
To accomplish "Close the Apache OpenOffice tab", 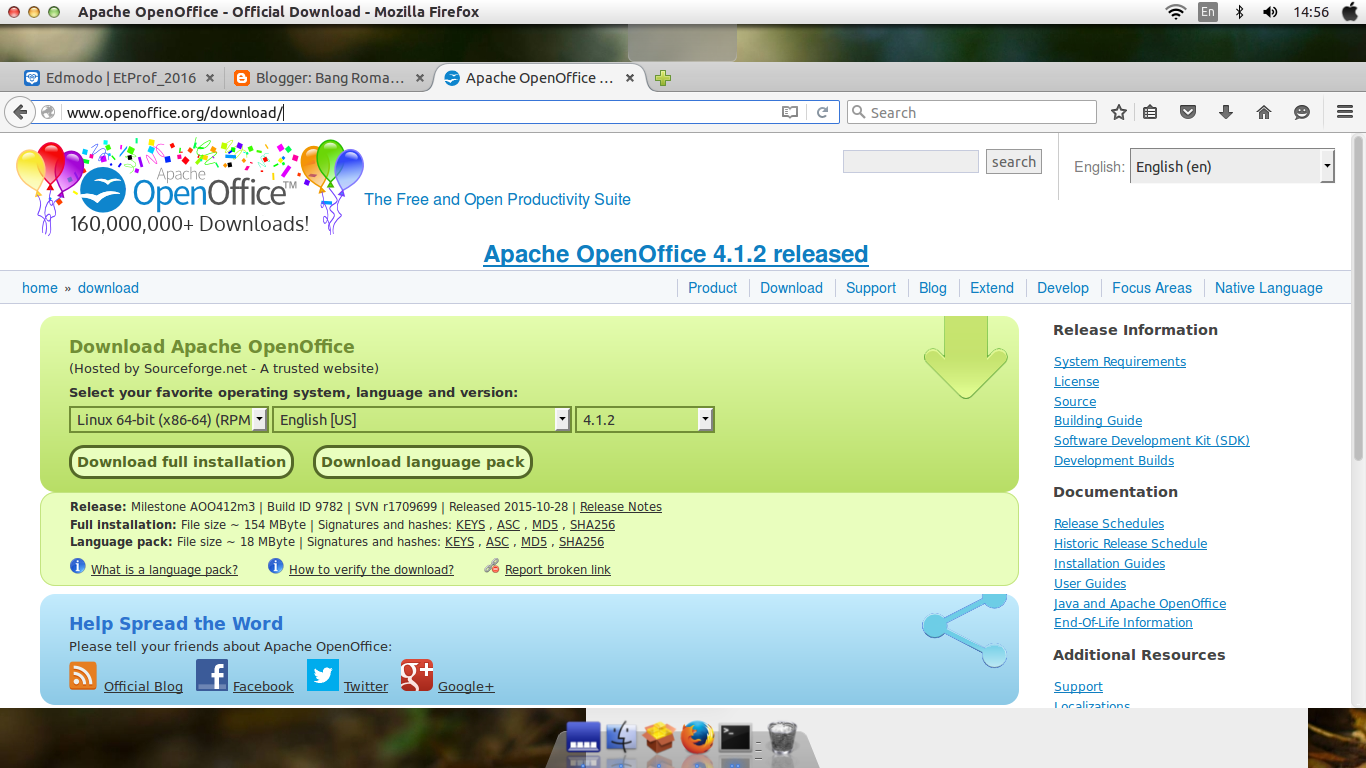I will [x=630, y=78].
